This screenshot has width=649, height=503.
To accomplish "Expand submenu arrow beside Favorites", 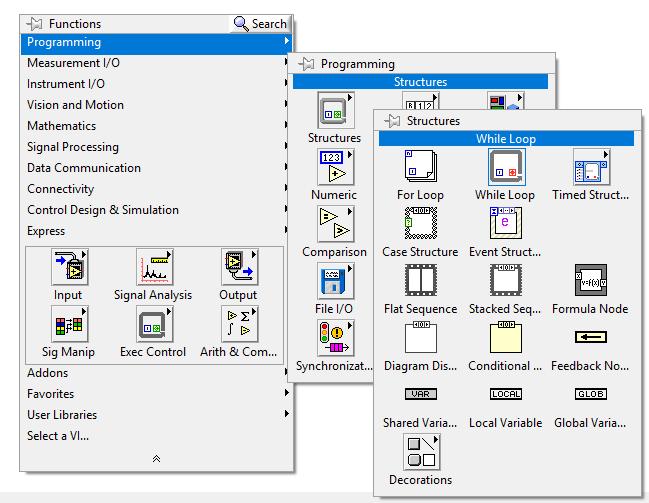I will tap(286, 392).
